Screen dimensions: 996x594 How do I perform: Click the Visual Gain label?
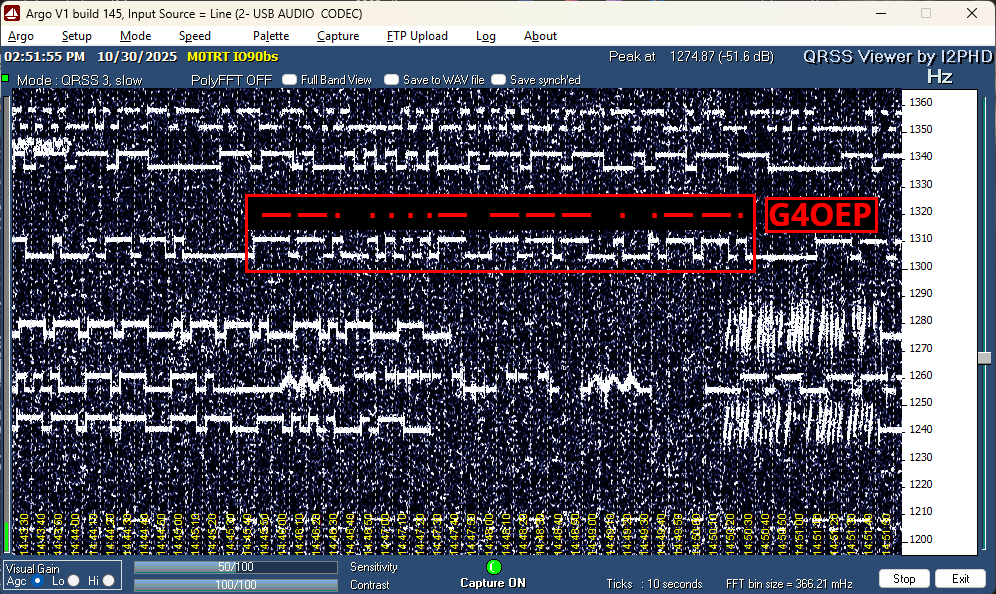click(x=32, y=569)
